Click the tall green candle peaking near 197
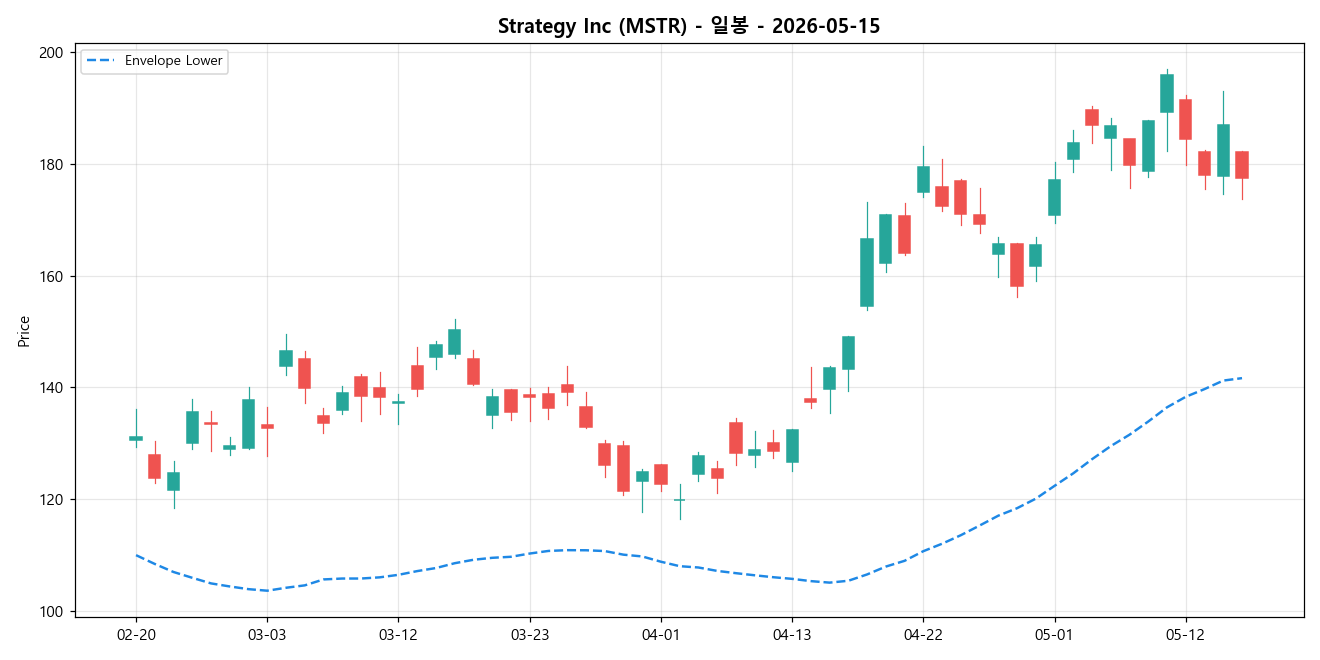The height and width of the screenshot is (660, 1320). tap(1167, 93)
